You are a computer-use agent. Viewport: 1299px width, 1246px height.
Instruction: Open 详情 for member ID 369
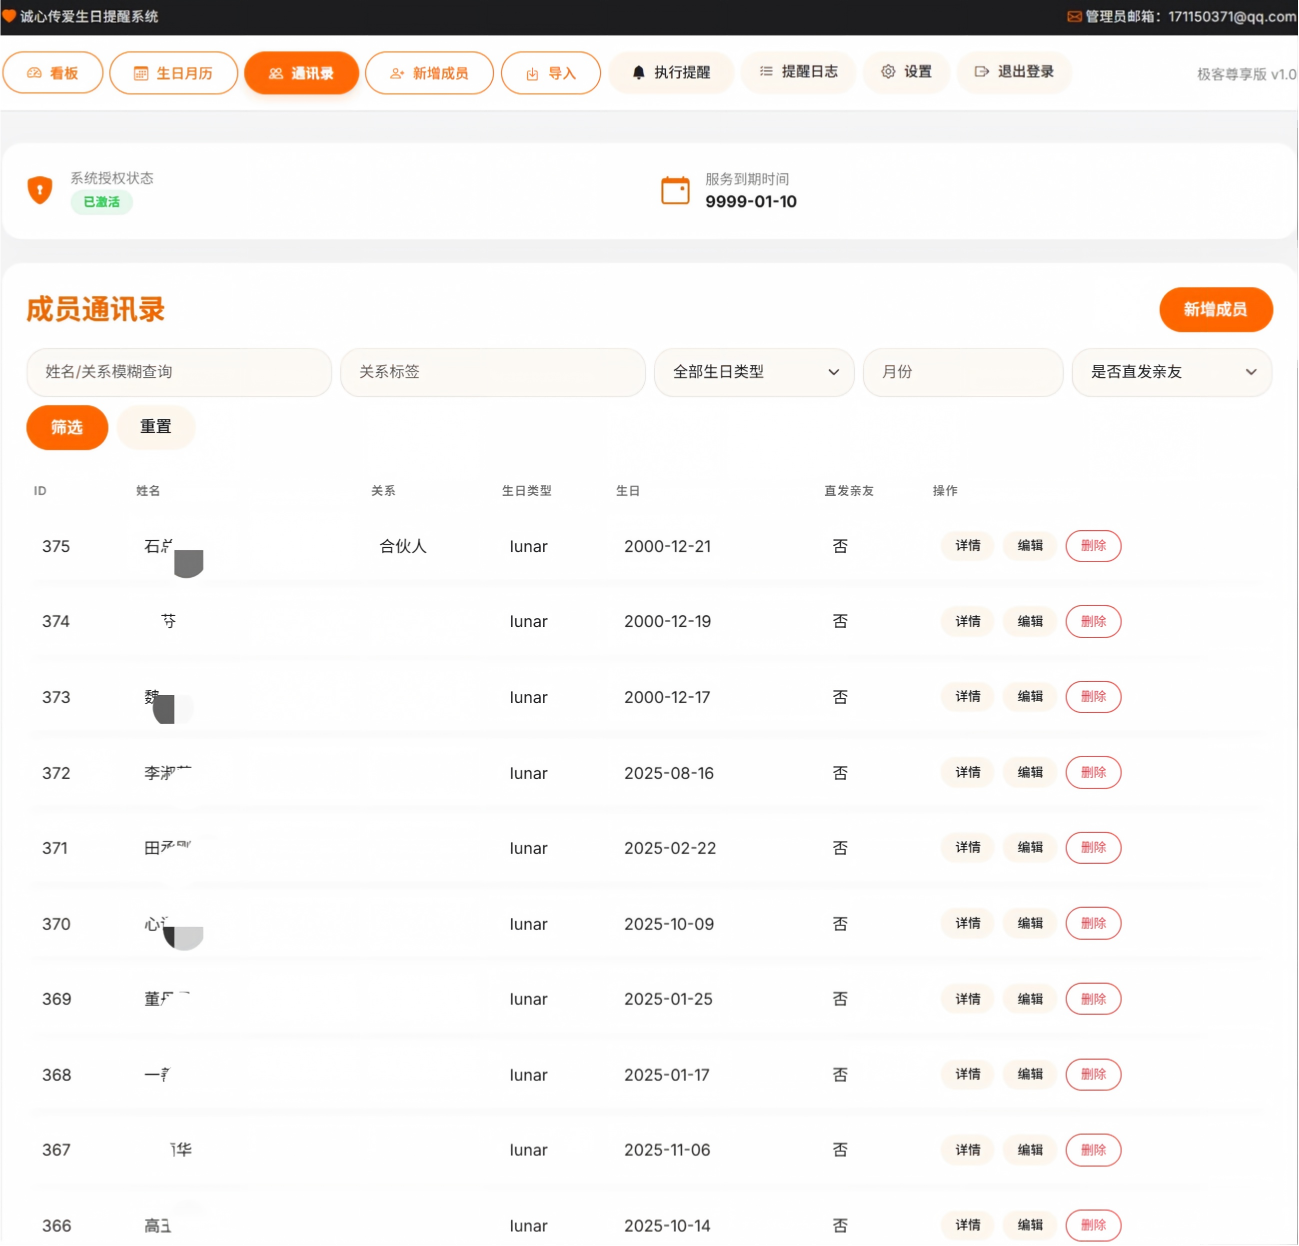[968, 999]
